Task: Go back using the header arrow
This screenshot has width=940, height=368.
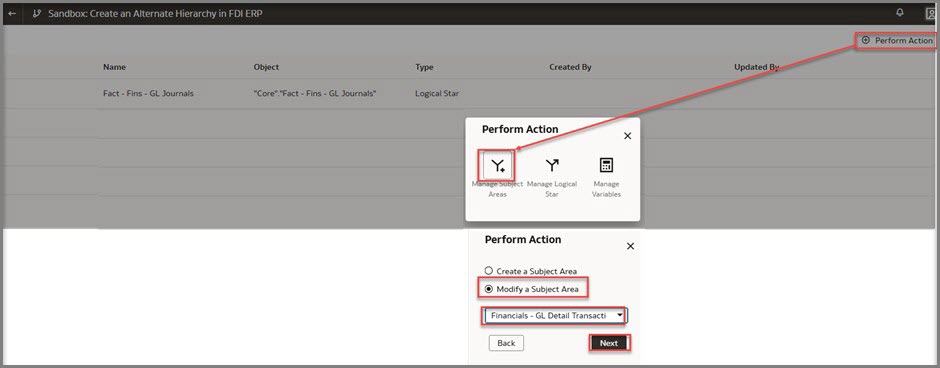Action: click(x=12, y=13)
